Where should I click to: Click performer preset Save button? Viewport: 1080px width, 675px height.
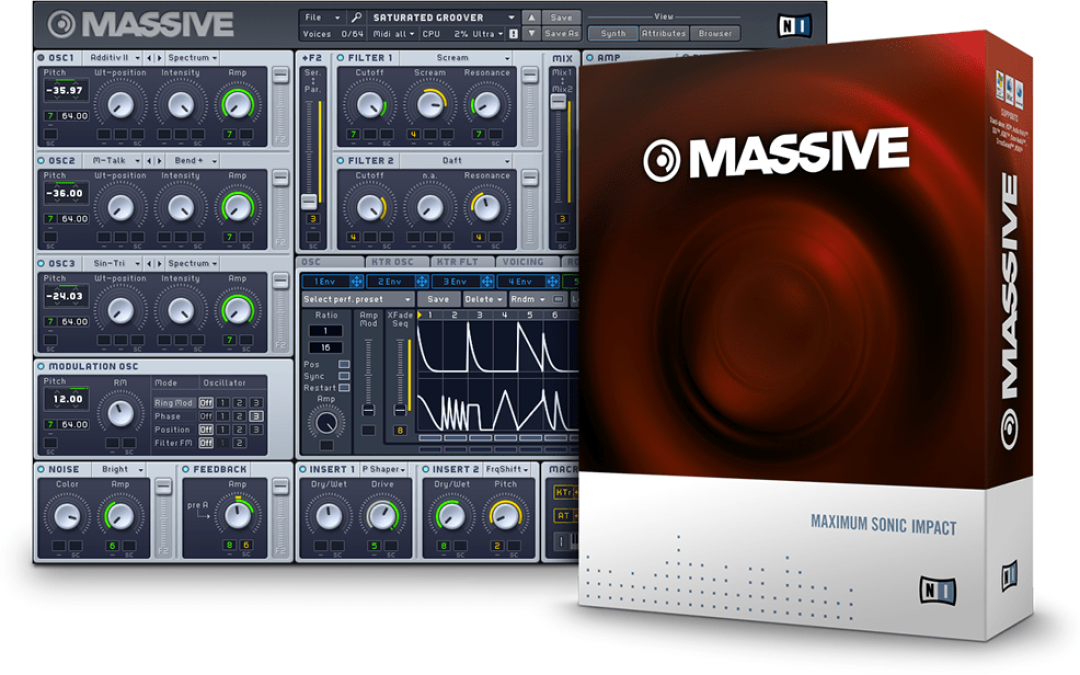coord(438,299)
